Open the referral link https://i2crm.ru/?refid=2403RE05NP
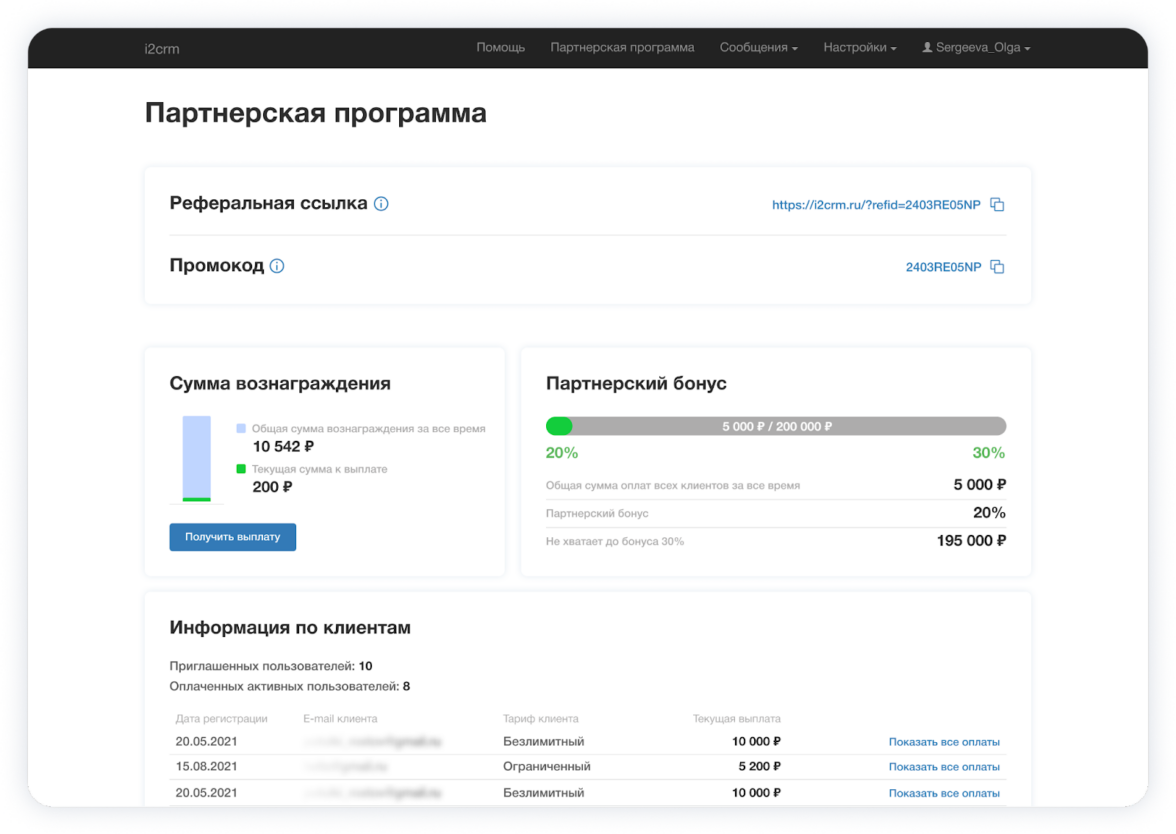The image size is (1176, 834). click(875, 205)
